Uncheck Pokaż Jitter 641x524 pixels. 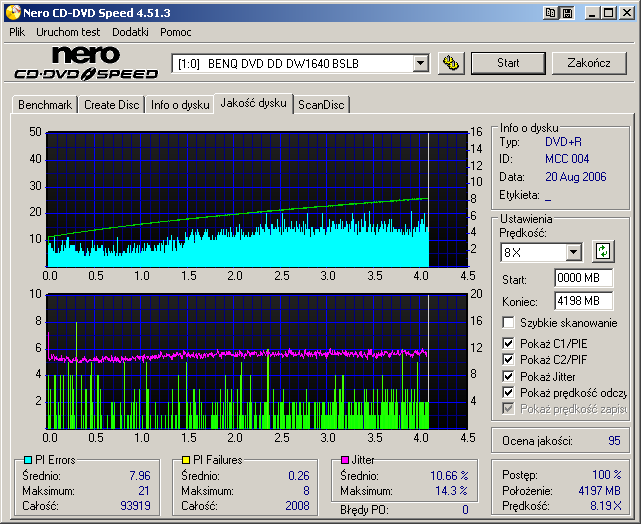tap(508, 376)
